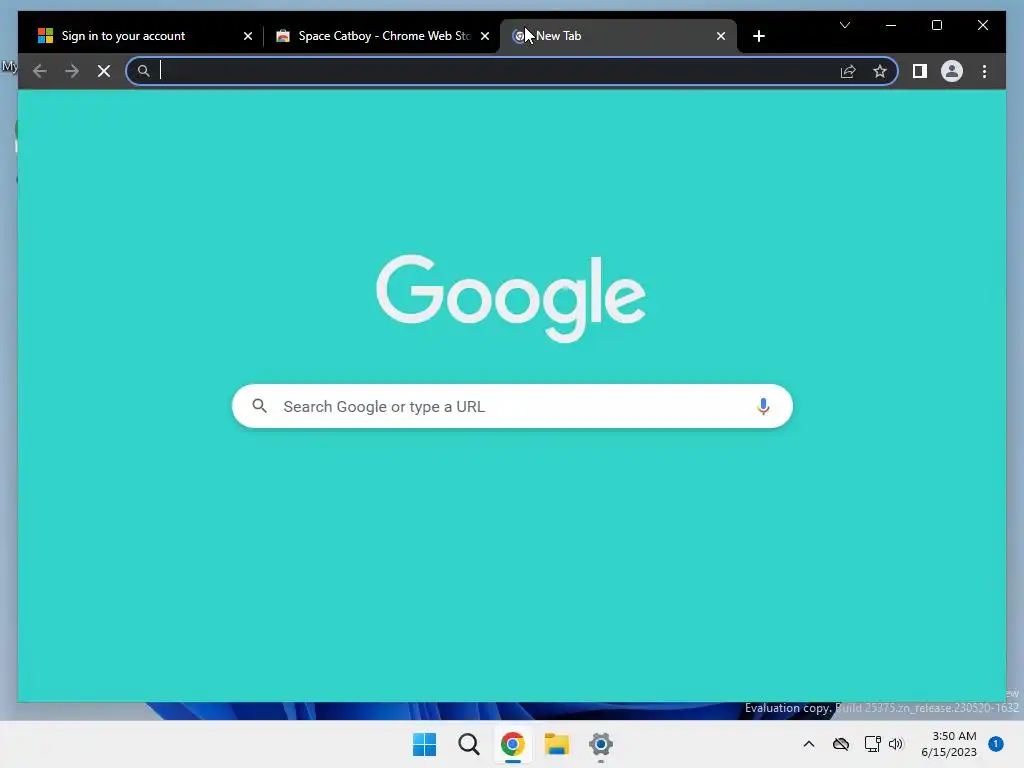The image size is (1024, 768).
Task: Click the OneDrive cloud tray icon
Action: click(840, 744)
